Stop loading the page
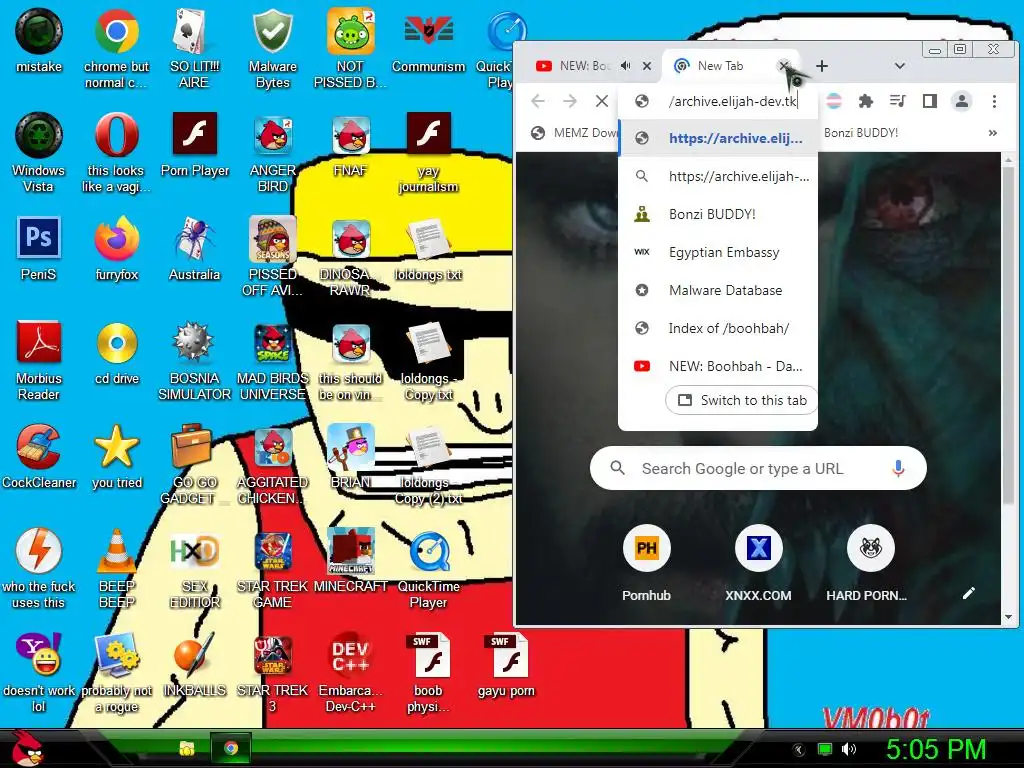Screen dimensions: 1024x768 [x=601, y=101]
